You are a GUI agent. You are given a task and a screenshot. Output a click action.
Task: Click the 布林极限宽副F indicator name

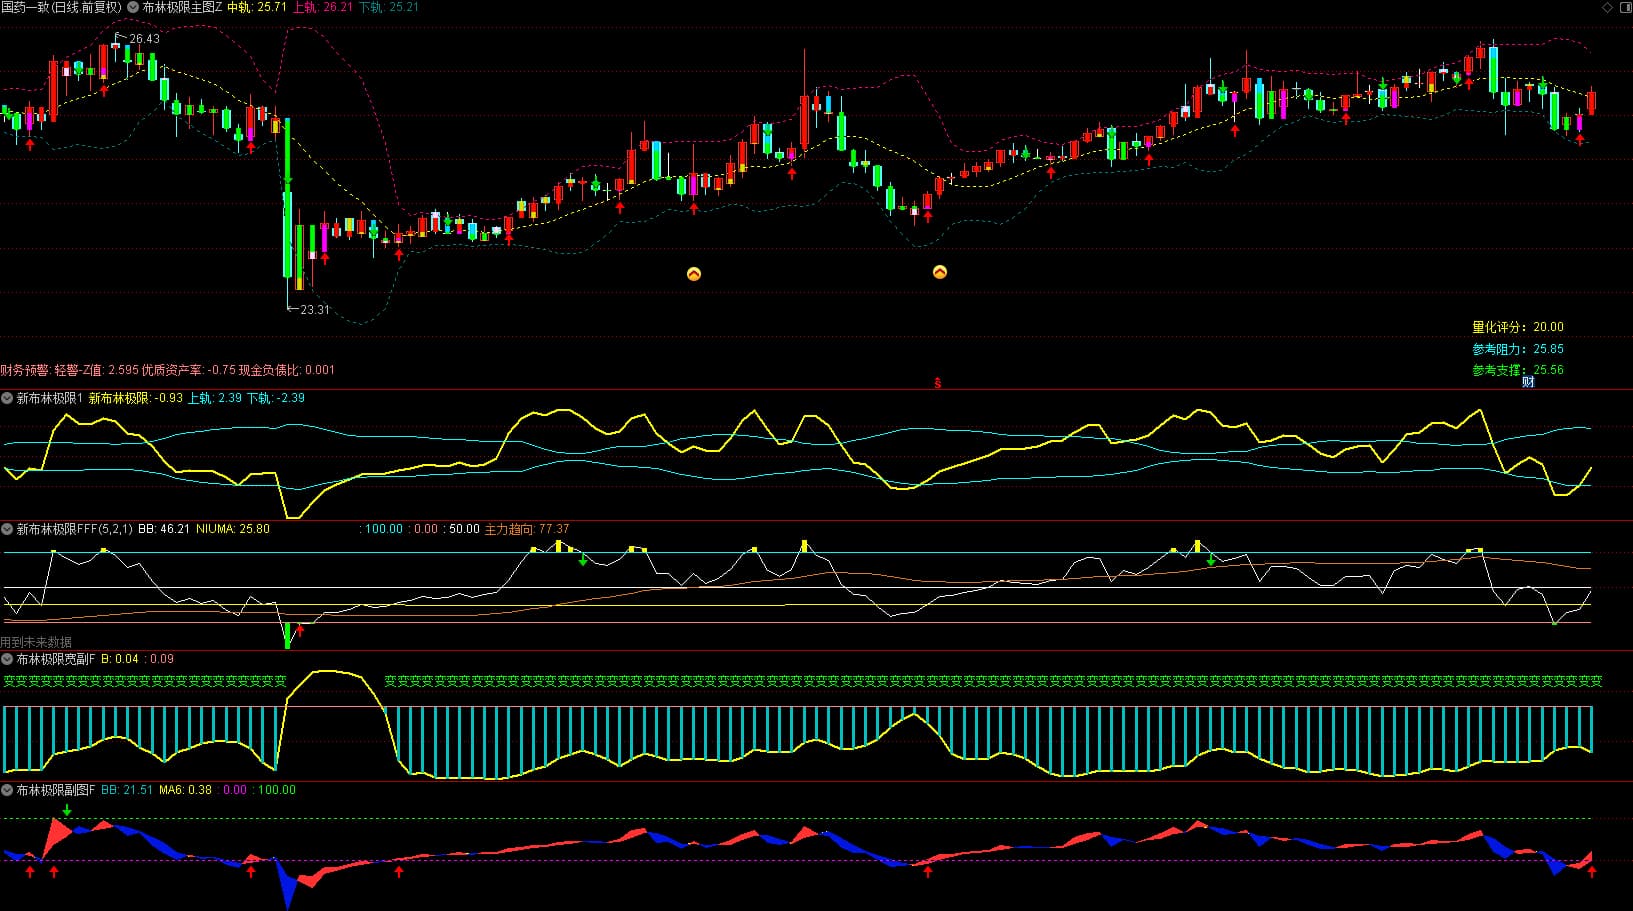[56, 659]
